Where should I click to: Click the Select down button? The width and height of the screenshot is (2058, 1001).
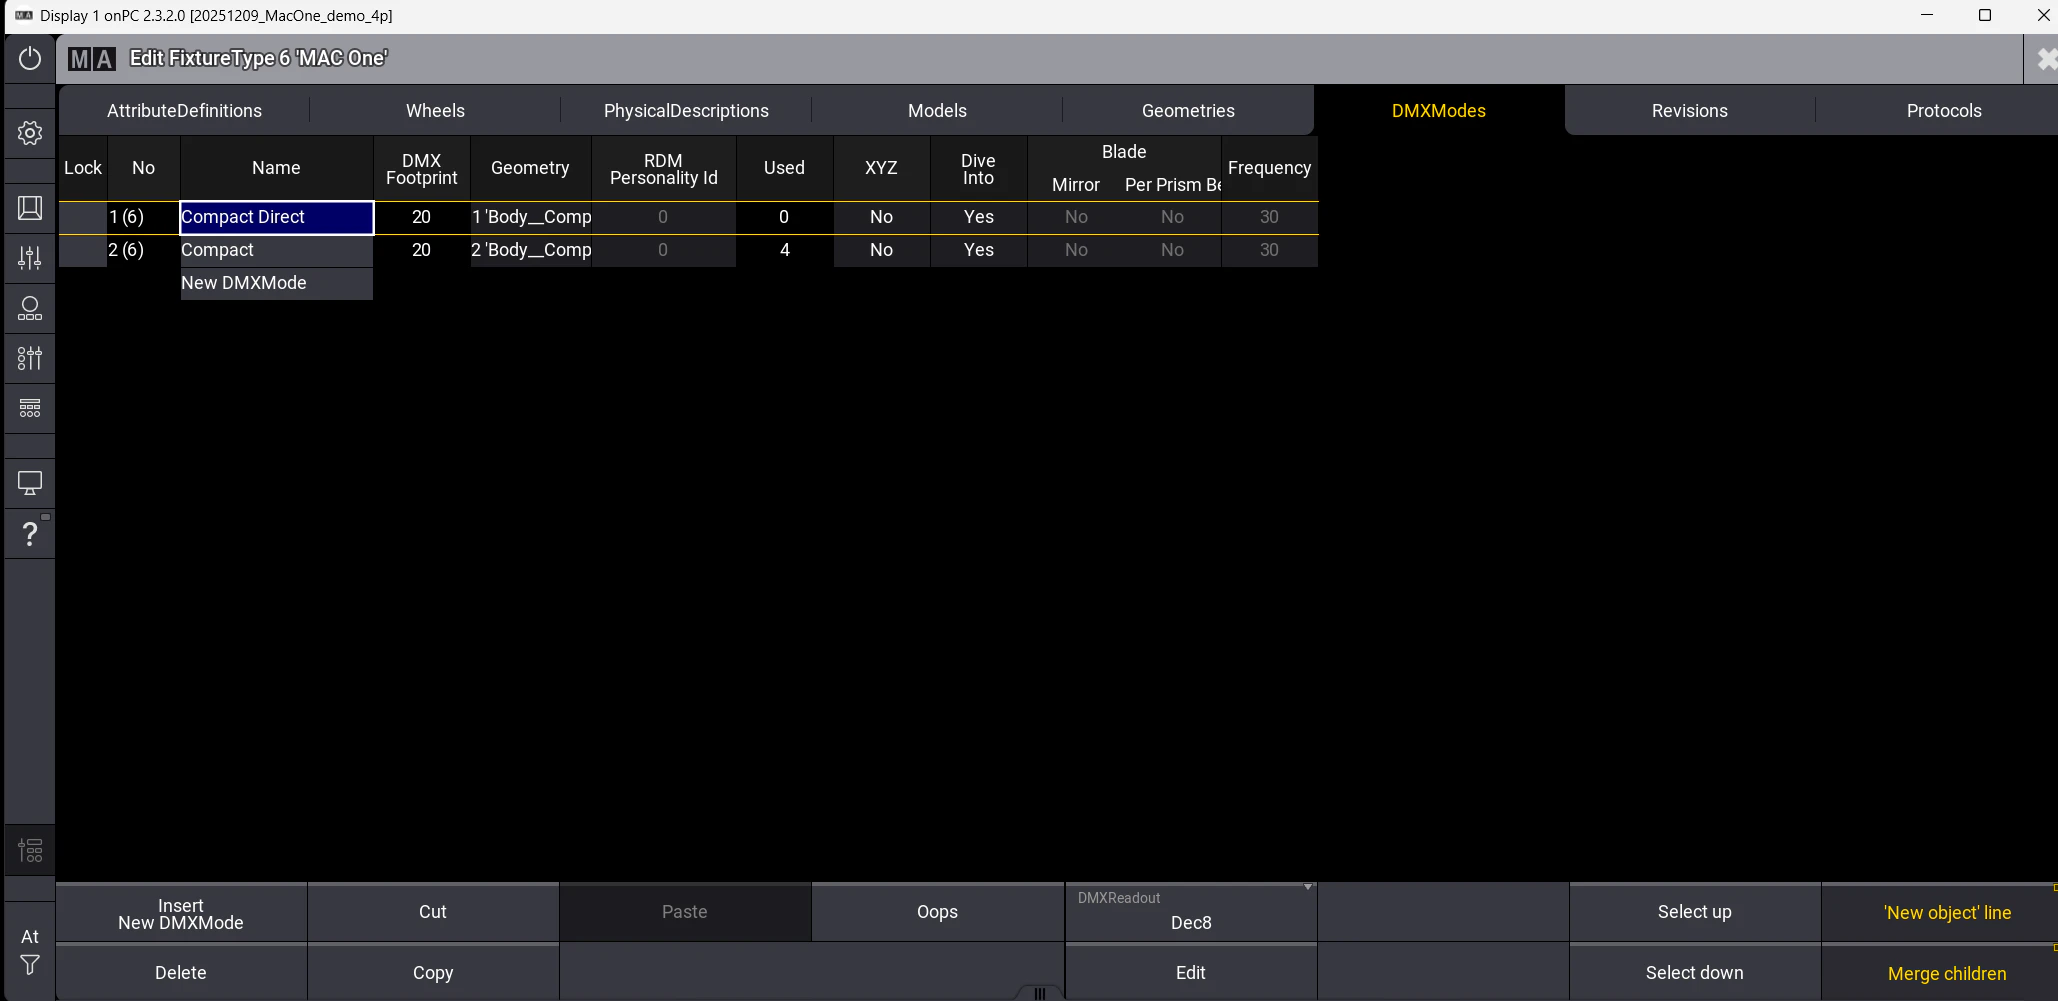pyautogui.click(x=1694, y=973)
